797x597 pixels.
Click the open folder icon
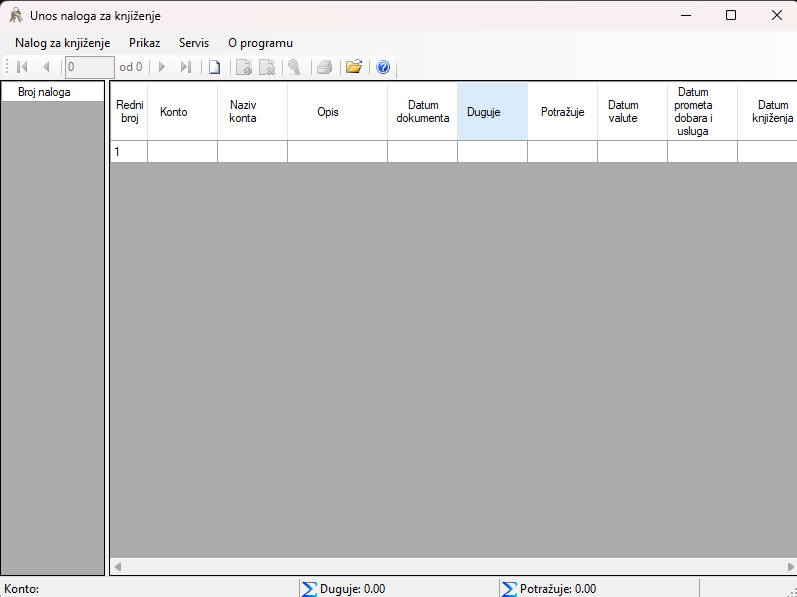click(354, 67)
